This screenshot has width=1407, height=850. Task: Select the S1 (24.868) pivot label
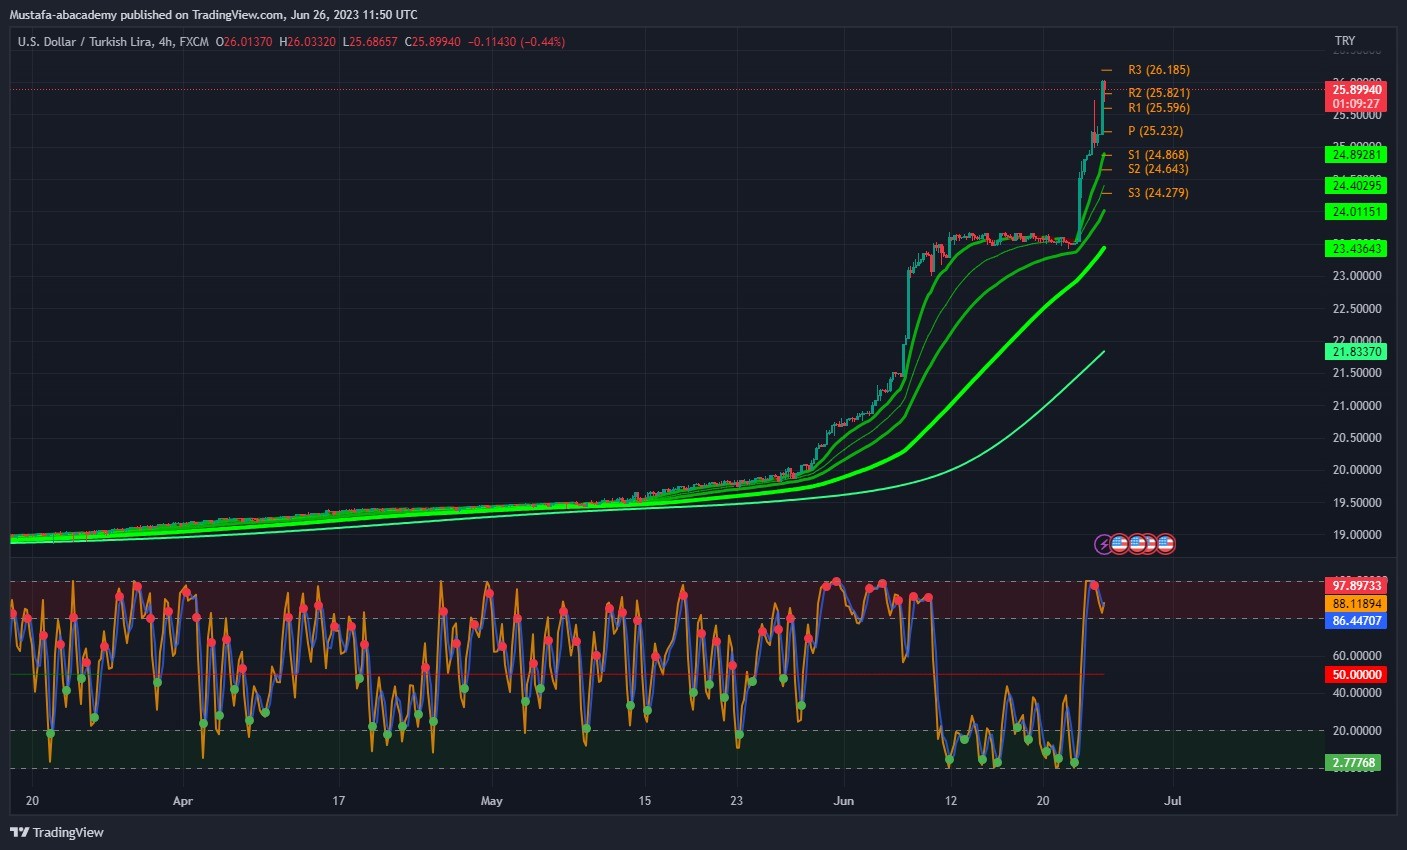click(1158, 155)
